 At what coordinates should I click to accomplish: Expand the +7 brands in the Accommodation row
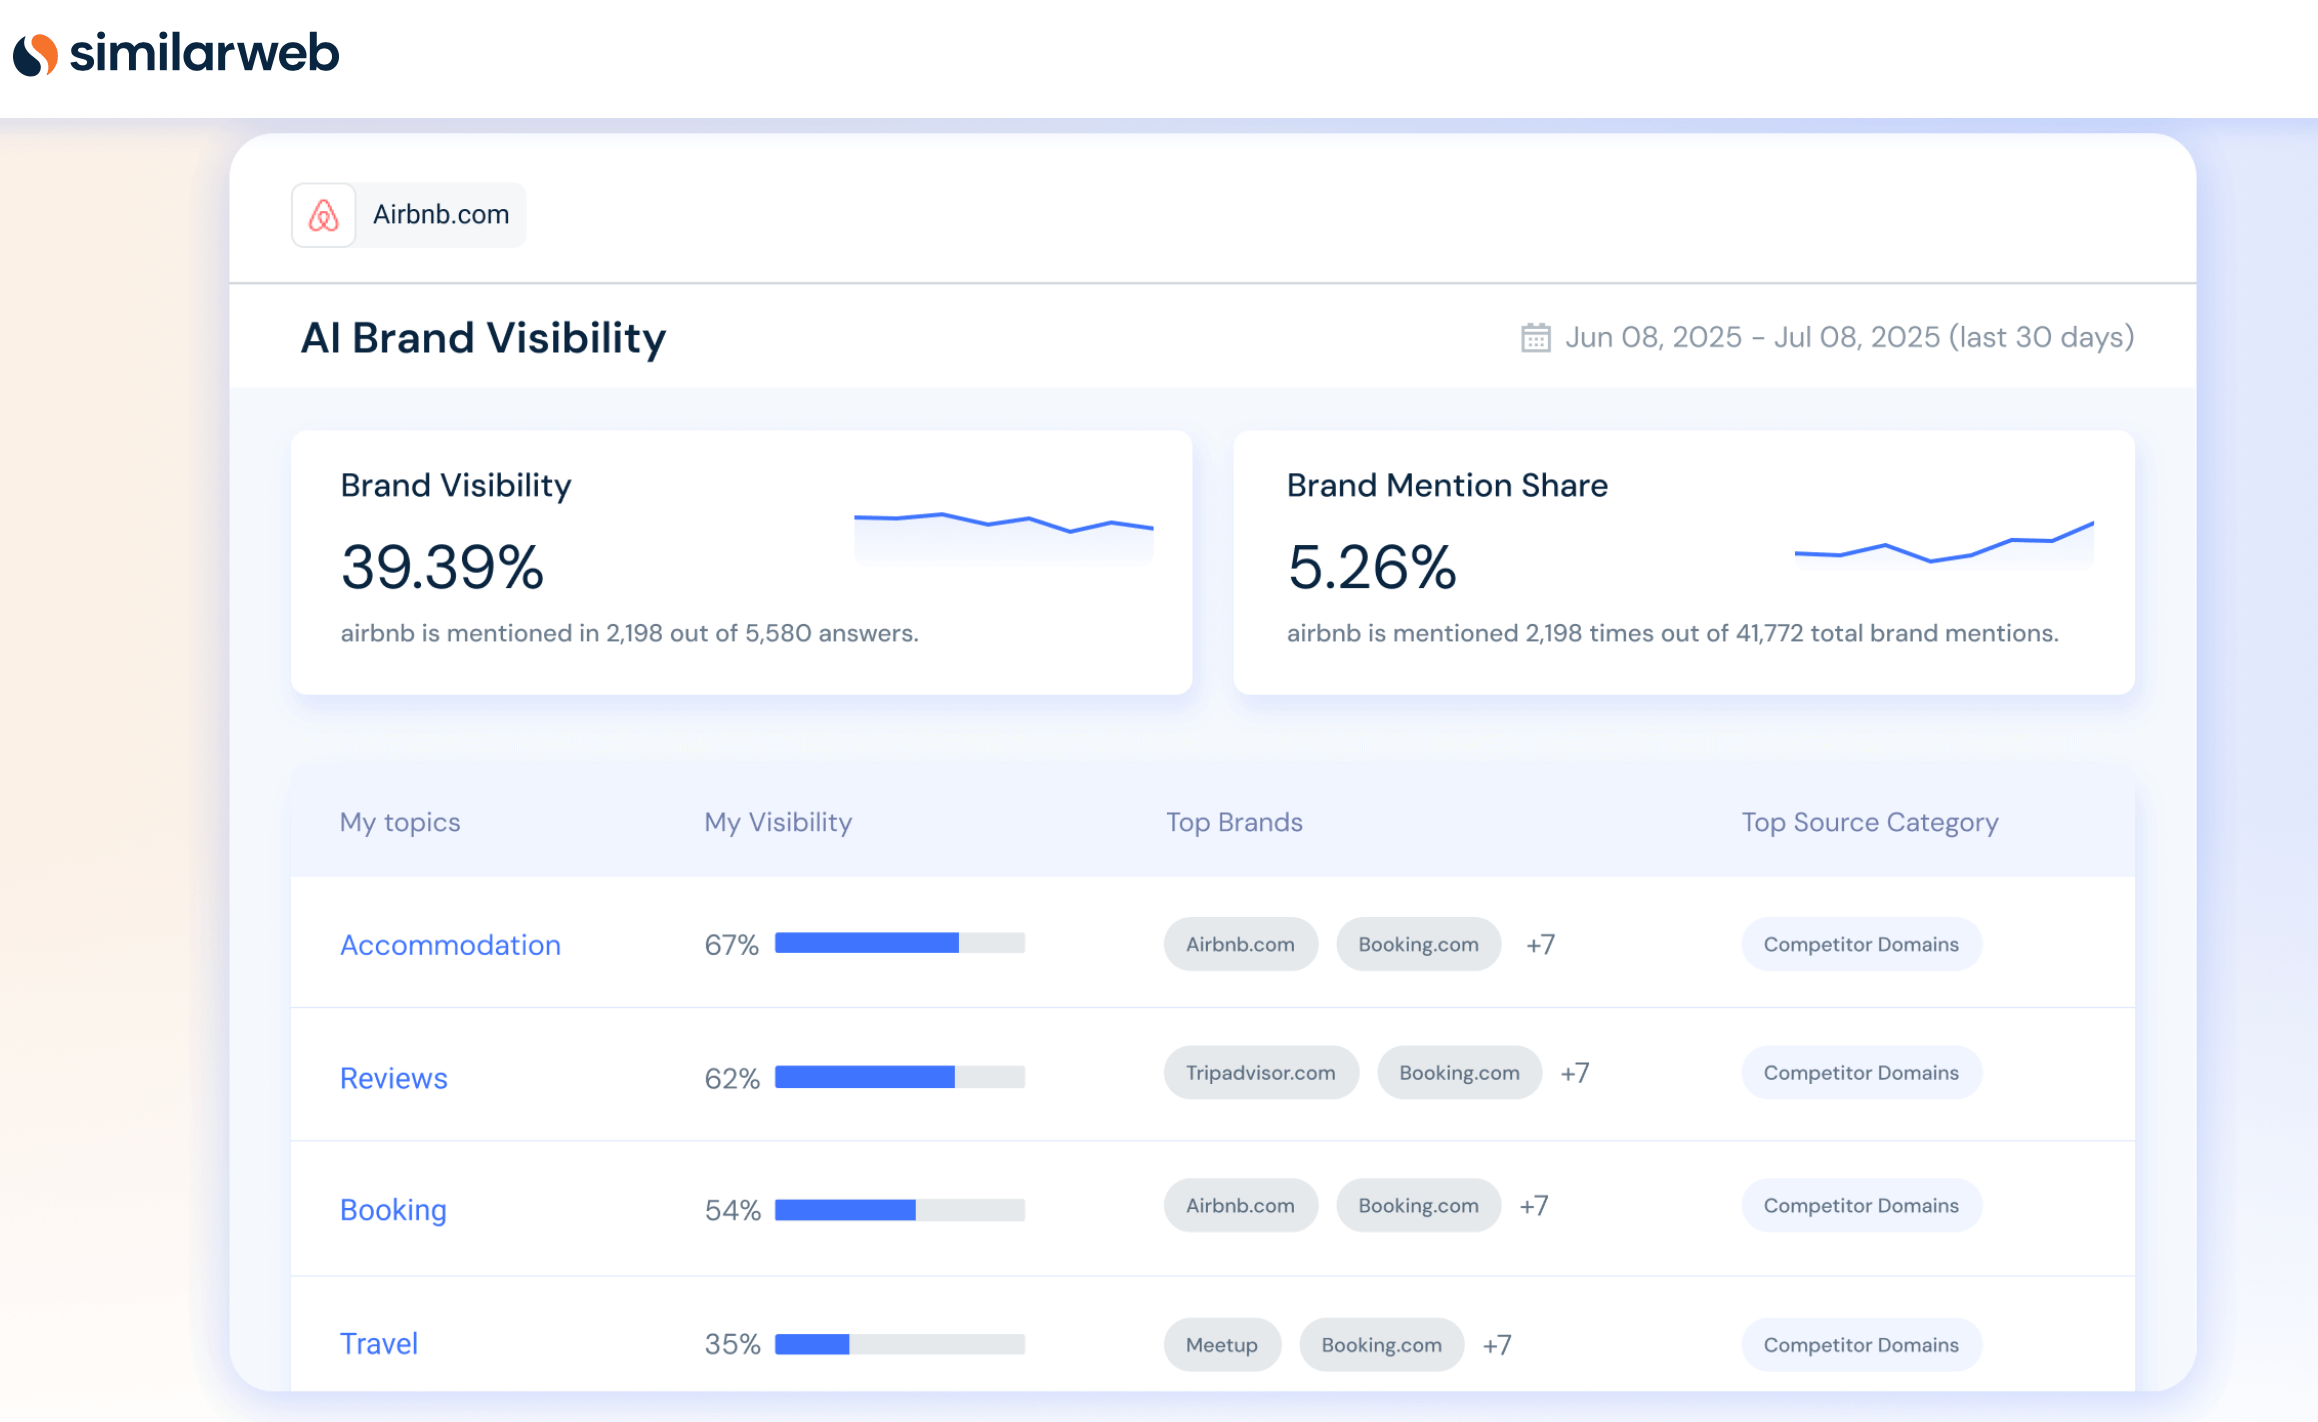point(1540,944)
